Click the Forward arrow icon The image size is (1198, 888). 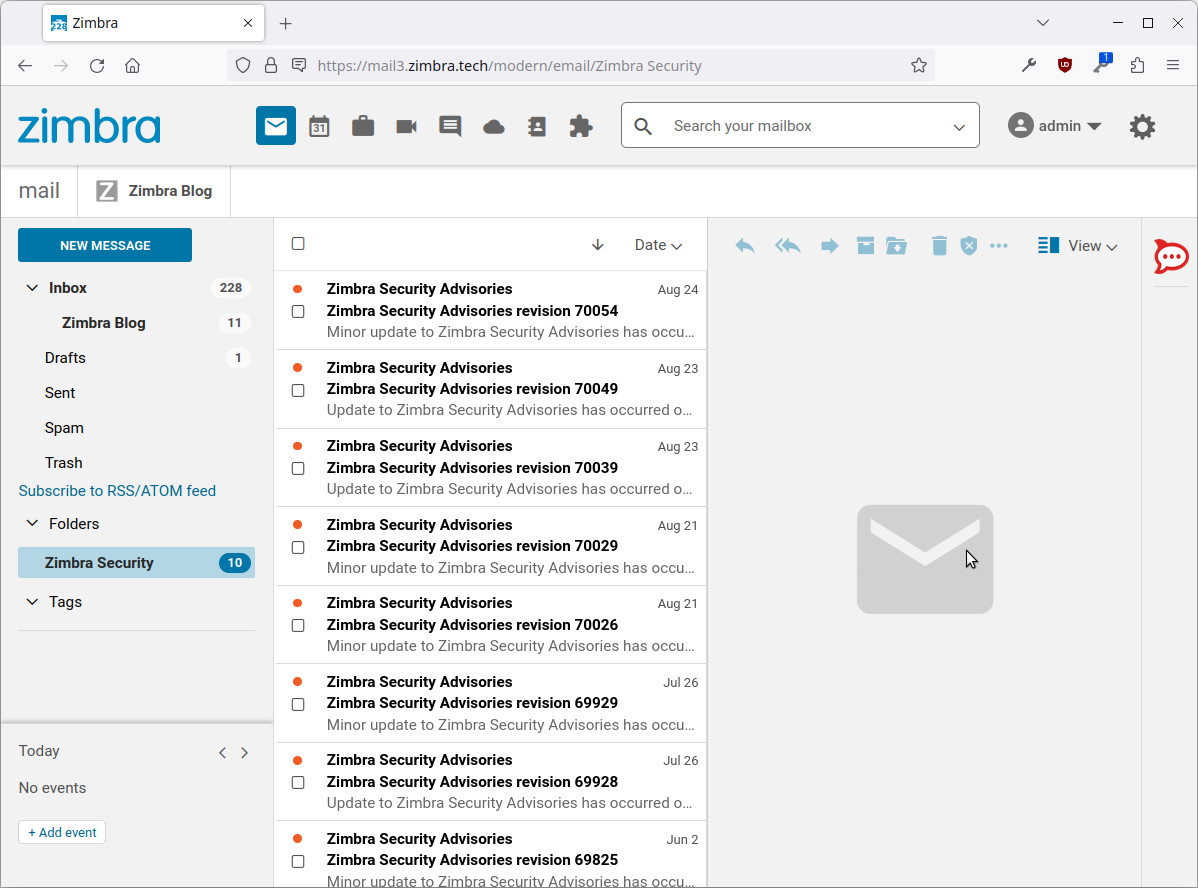829,245
